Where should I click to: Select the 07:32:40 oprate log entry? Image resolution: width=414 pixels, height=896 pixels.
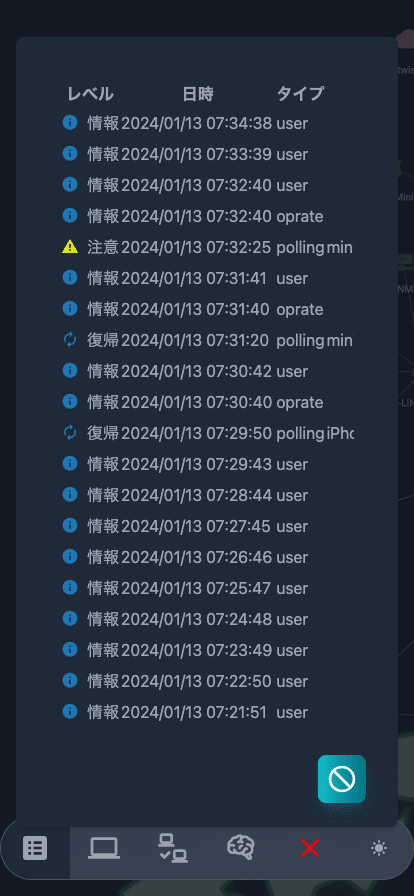[208, 217]
